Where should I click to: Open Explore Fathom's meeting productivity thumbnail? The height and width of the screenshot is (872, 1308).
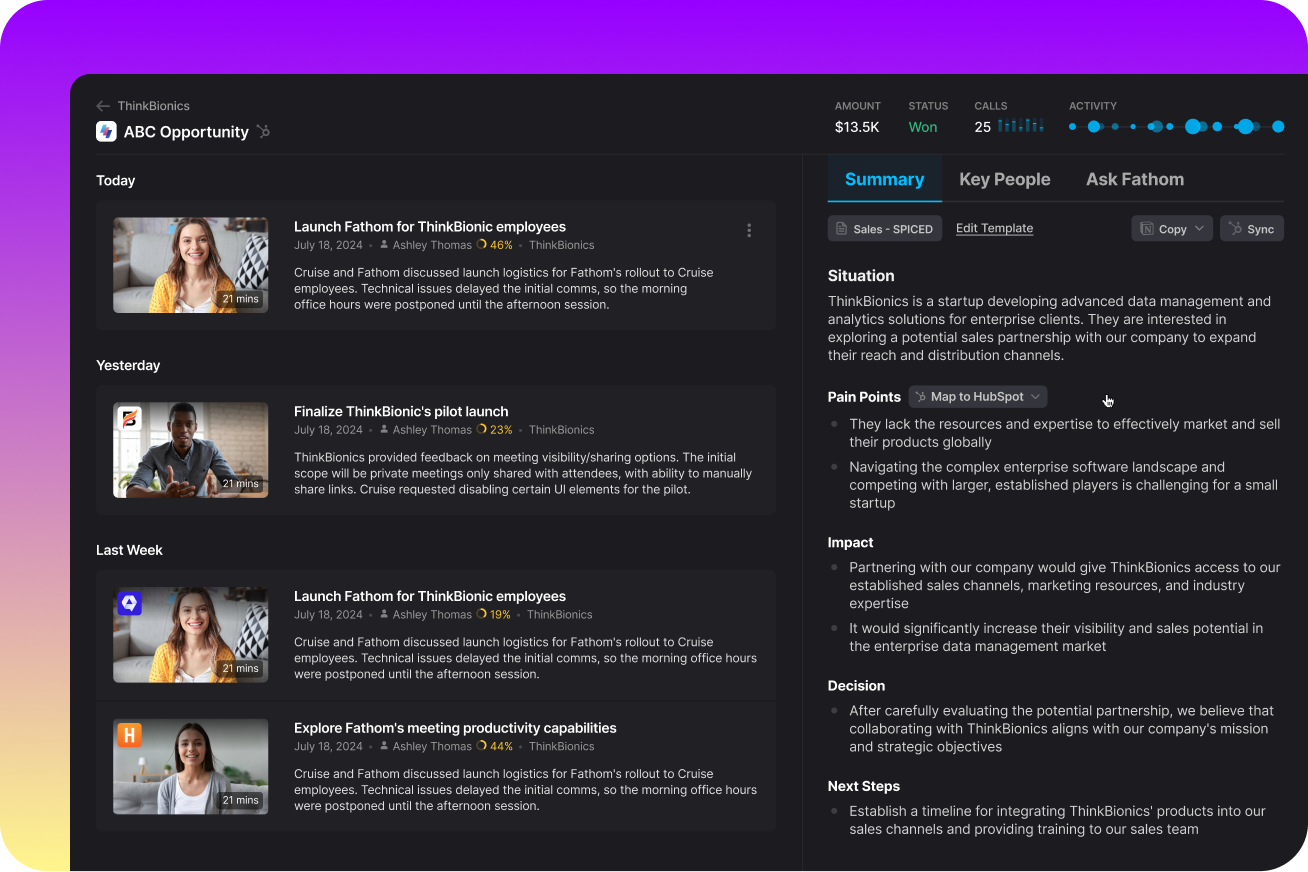(190, 767)
